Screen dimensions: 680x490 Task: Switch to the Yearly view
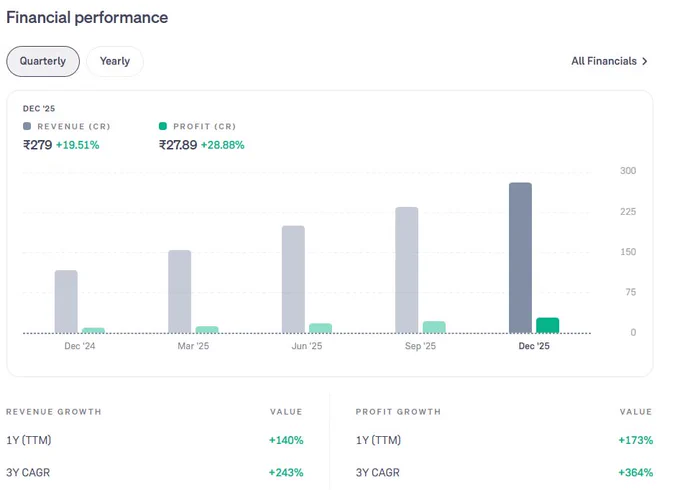pyautogui.click(x=115, y=61)
